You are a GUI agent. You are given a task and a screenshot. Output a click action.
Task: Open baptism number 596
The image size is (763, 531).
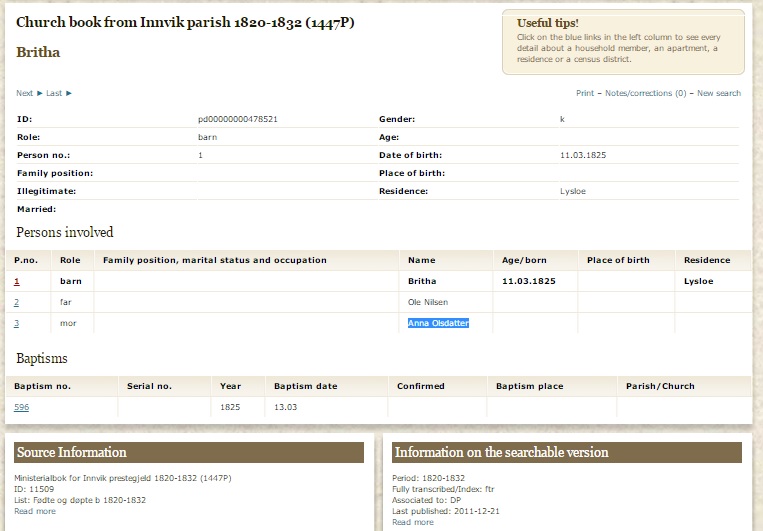tap(22, 407)
